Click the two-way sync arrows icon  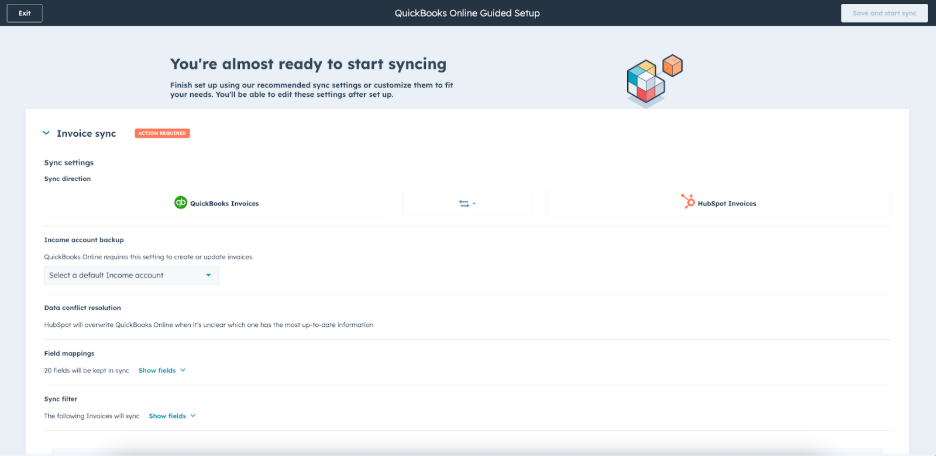(464, 203)
